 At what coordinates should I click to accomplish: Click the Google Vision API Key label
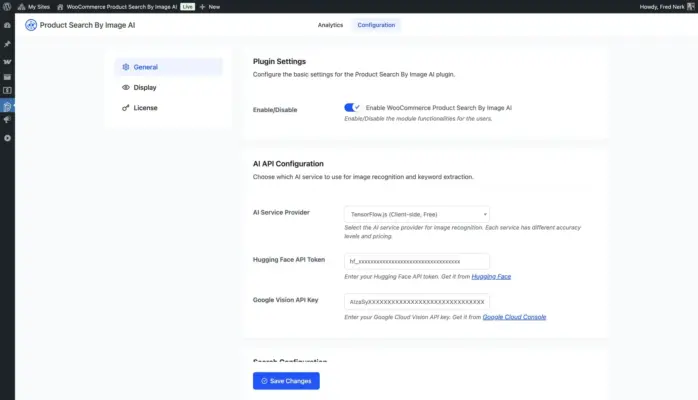[x=285, y=300]
